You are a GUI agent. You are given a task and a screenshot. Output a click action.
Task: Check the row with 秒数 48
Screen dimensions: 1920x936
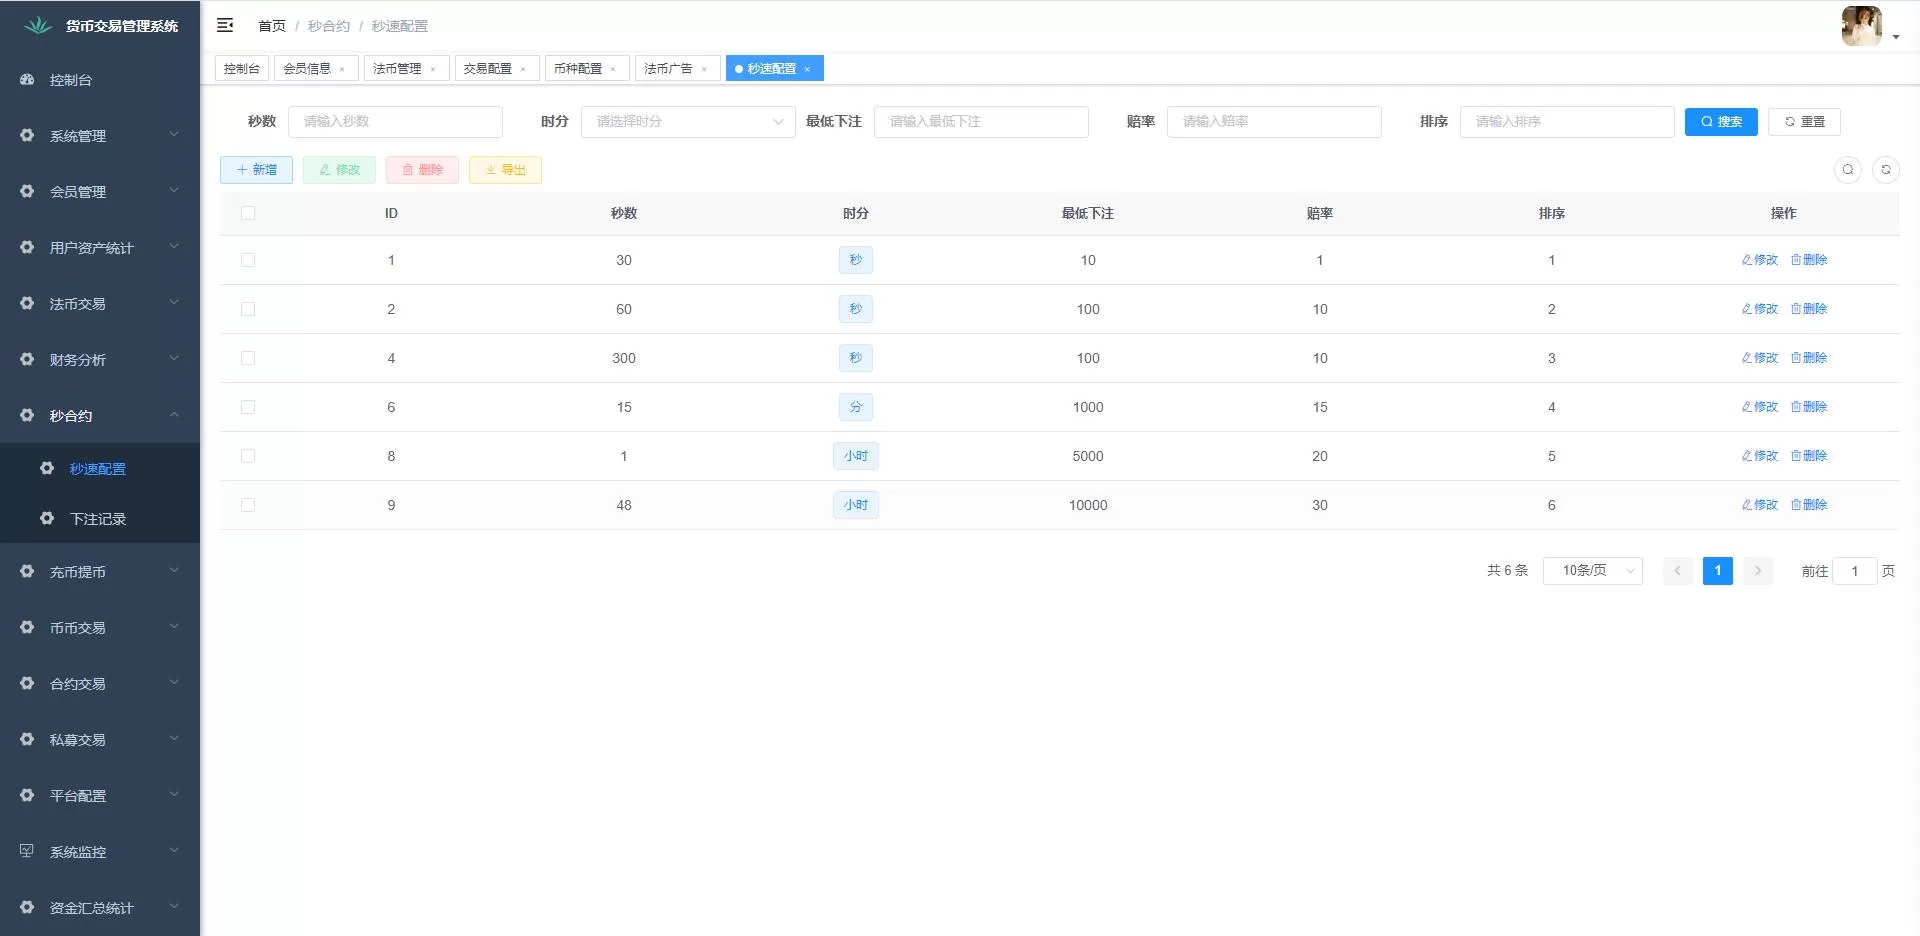pyautogui.click(x=248, y=505)
